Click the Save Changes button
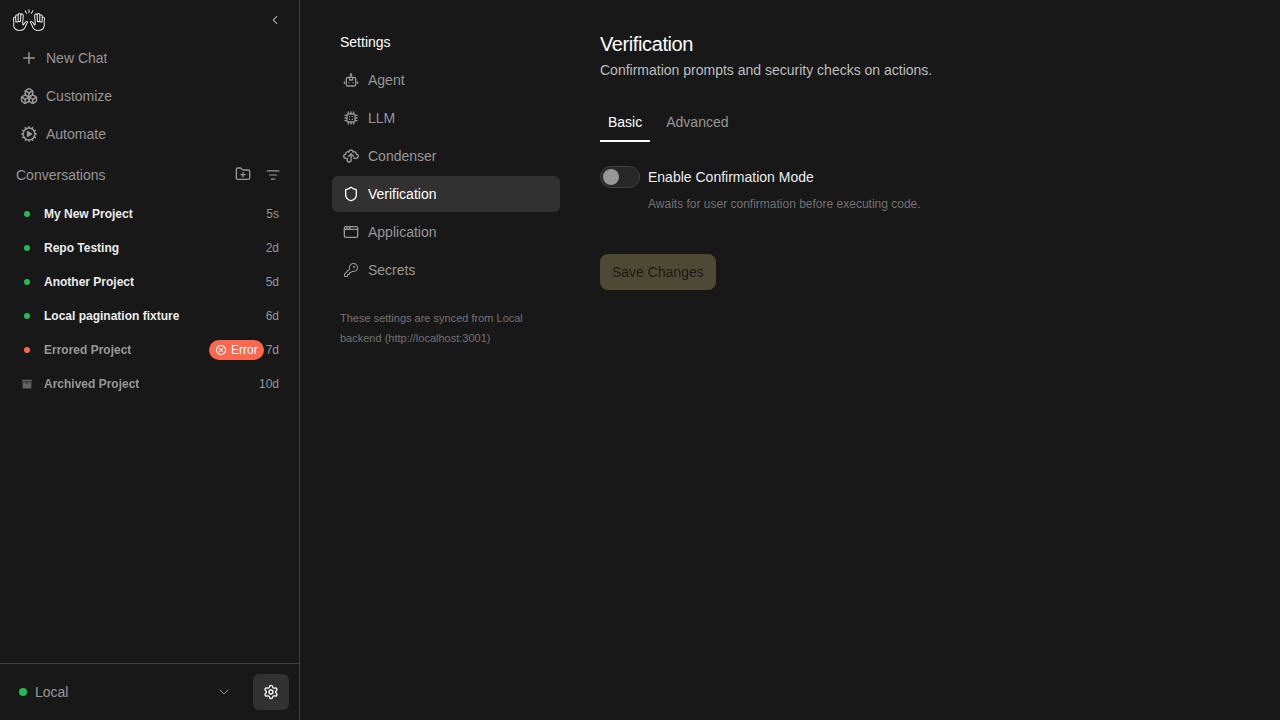The image size is (1280, 720). point(658,272)
